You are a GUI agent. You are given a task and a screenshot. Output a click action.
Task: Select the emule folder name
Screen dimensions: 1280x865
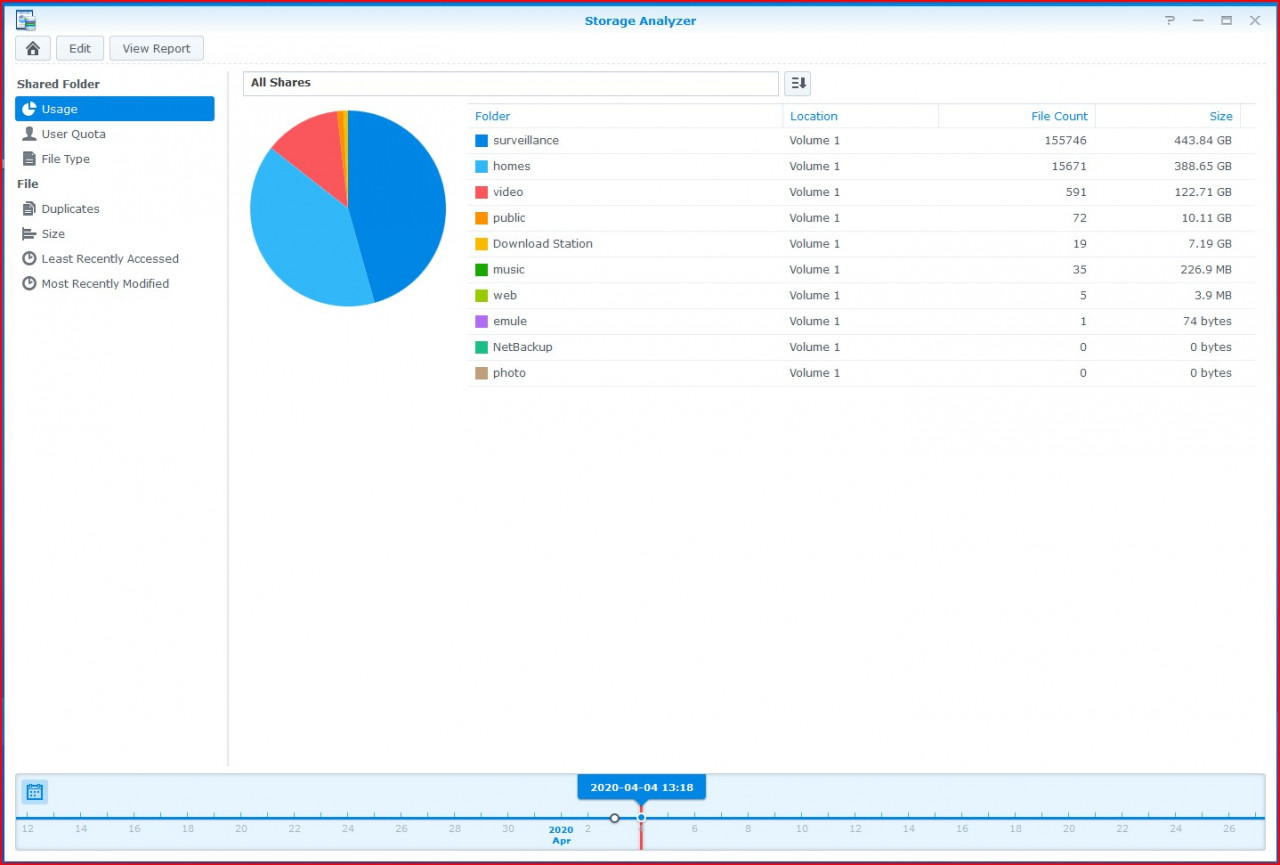tap(510, 322)
